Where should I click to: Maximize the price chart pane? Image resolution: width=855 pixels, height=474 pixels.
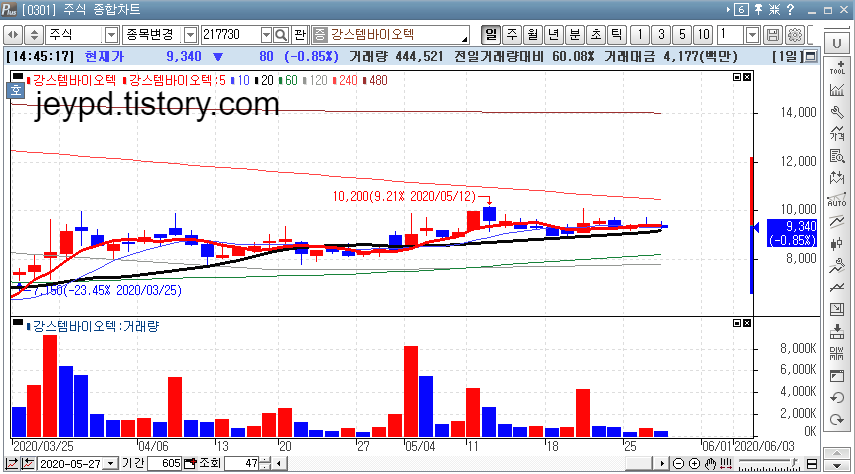737,77
